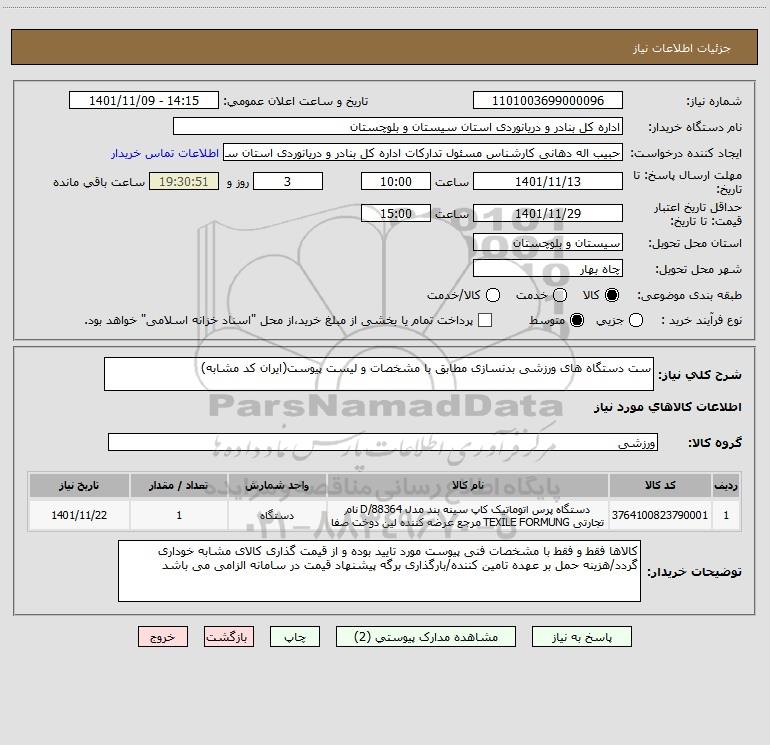Click the deadline time field 10:00
The width and height of the screenshot is (770, 745).
point(396,181)
